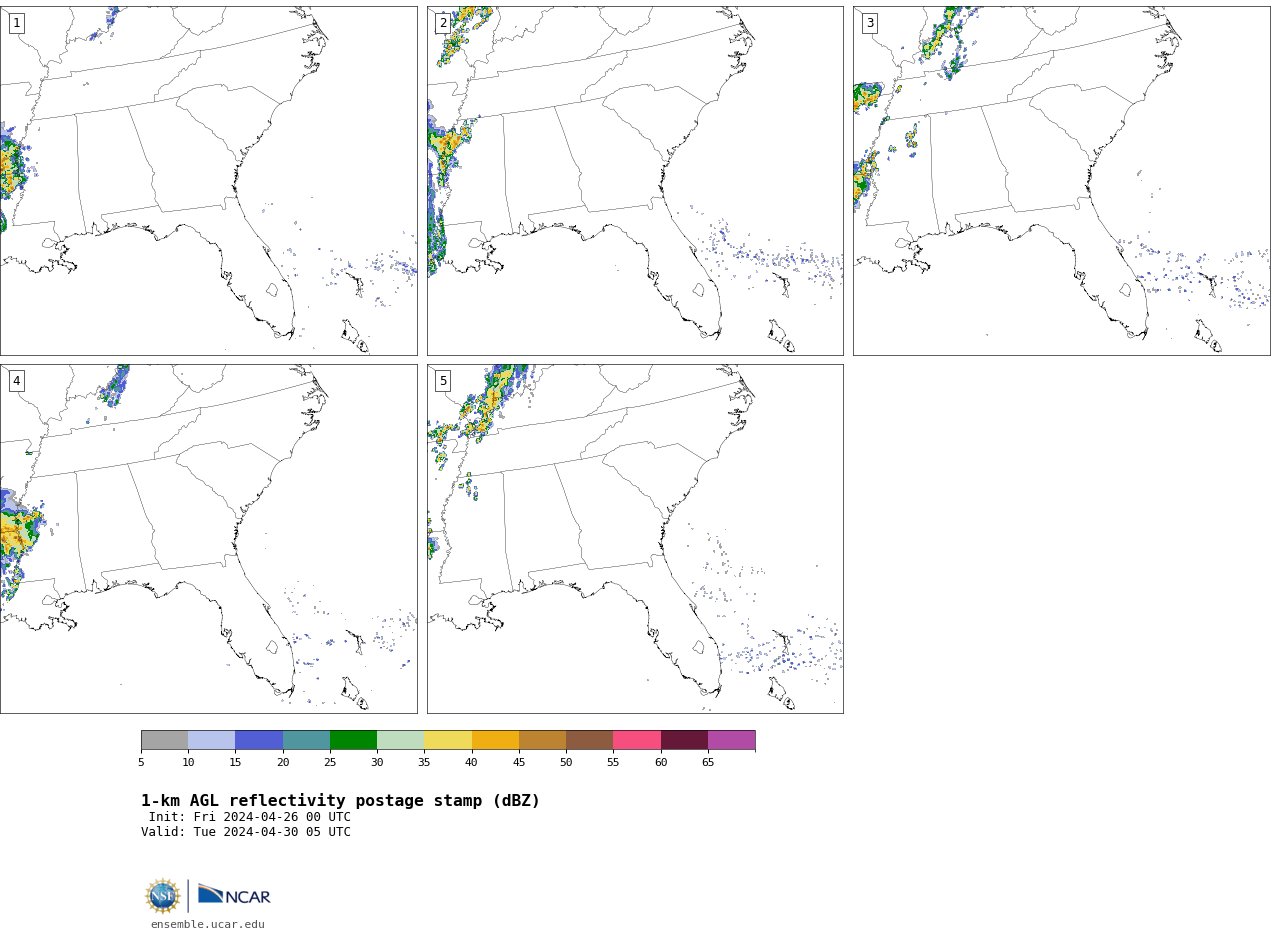
Task: Click the orange 40-45 dBZ swatch
Action: click(x=495, y=740)
